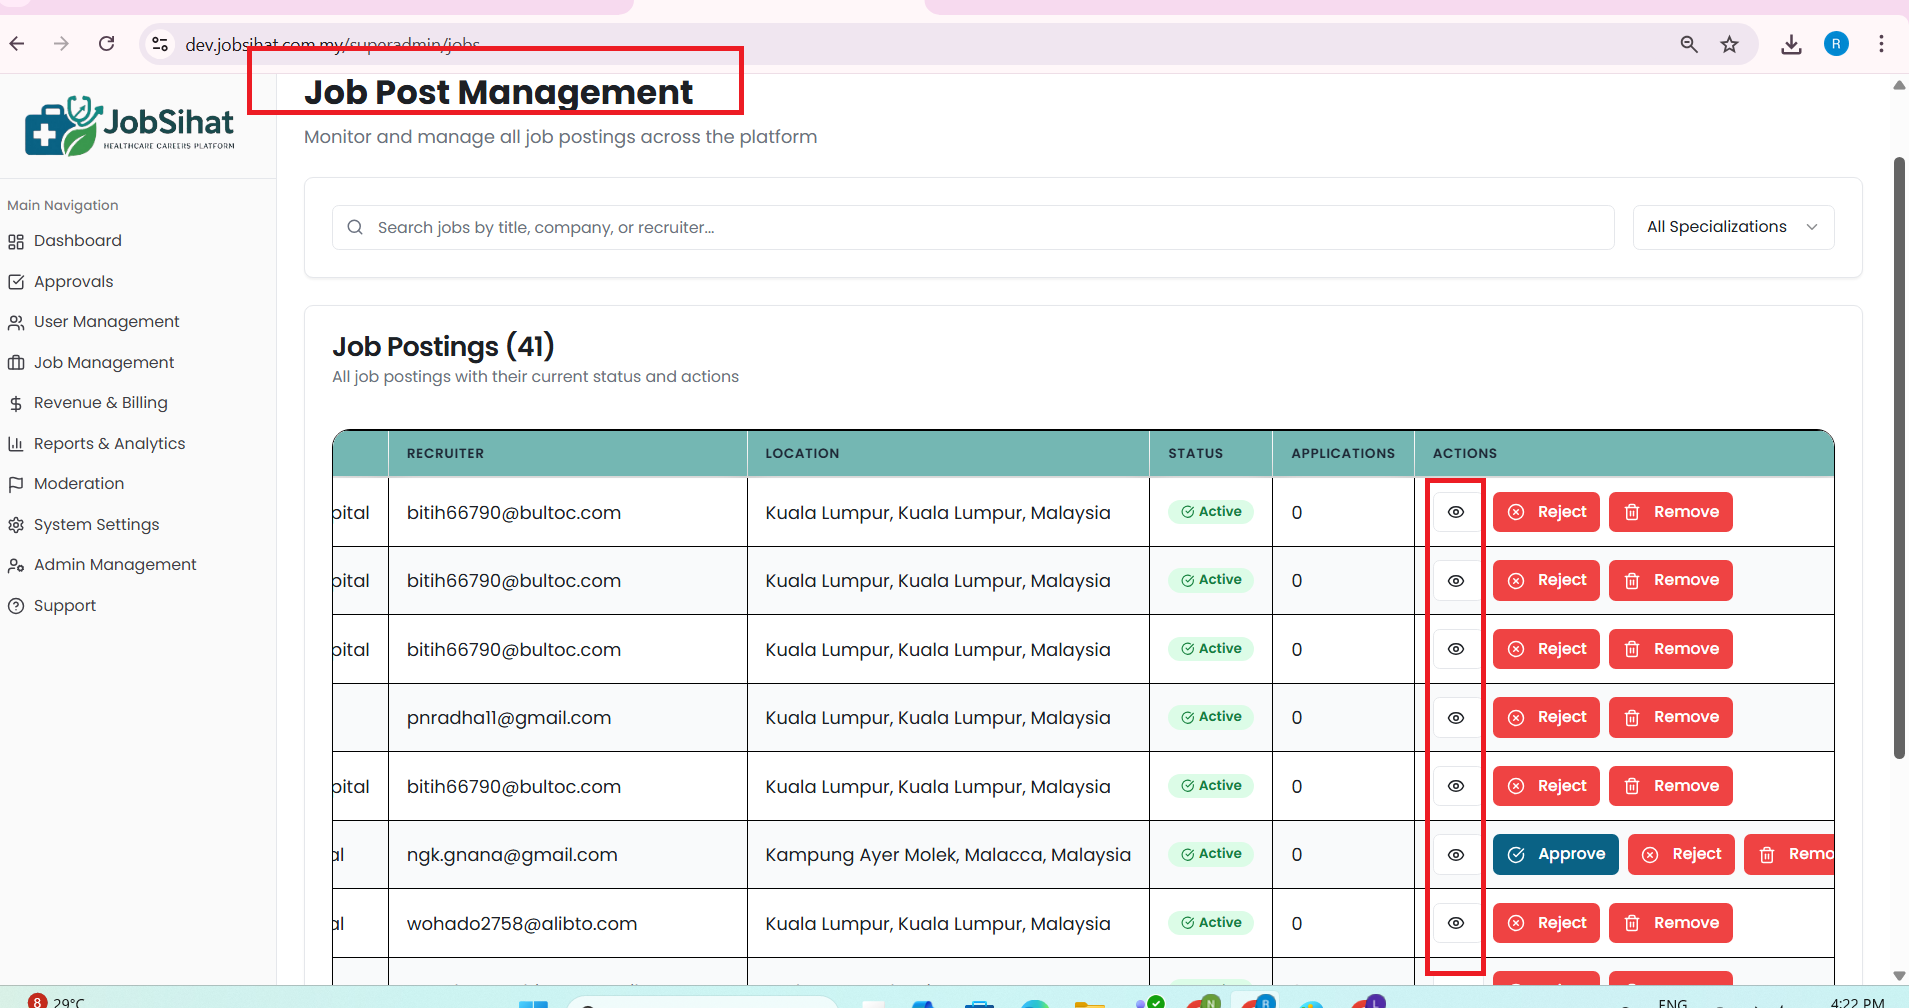Open Reports & Analytics page
The height and width of the screenshot is (1008, 1909).
click(109, 444)
